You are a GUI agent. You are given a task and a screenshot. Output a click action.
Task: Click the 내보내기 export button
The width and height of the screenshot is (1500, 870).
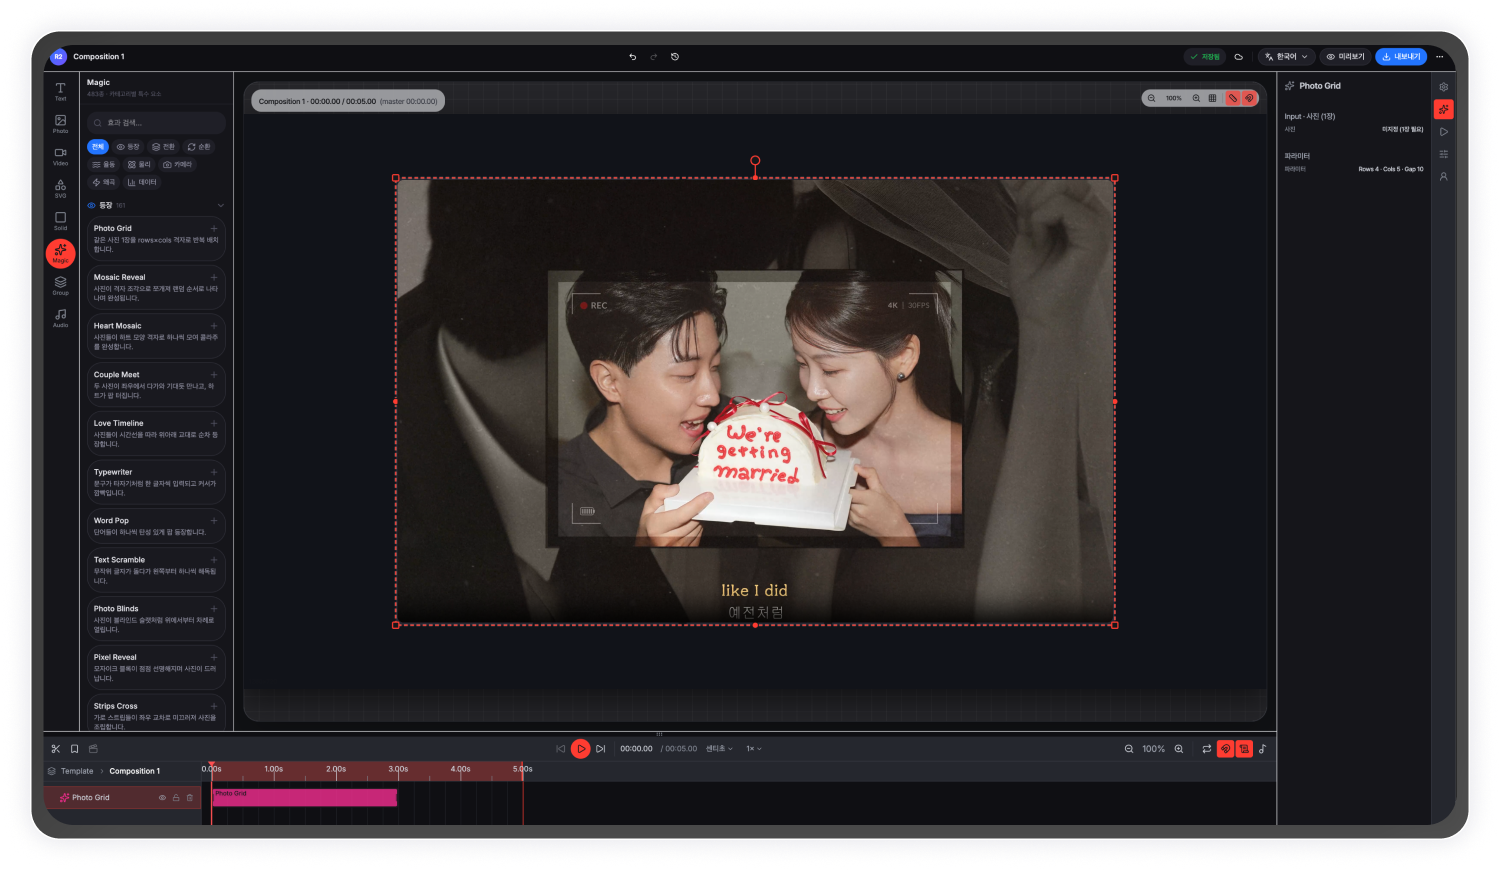tap(1400, 57)
